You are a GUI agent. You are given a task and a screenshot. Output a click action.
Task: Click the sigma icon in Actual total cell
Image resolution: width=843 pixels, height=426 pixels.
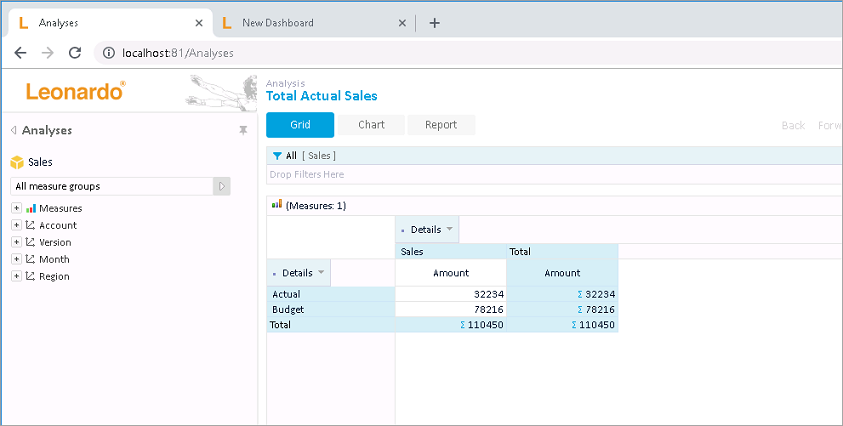[579, 294]
